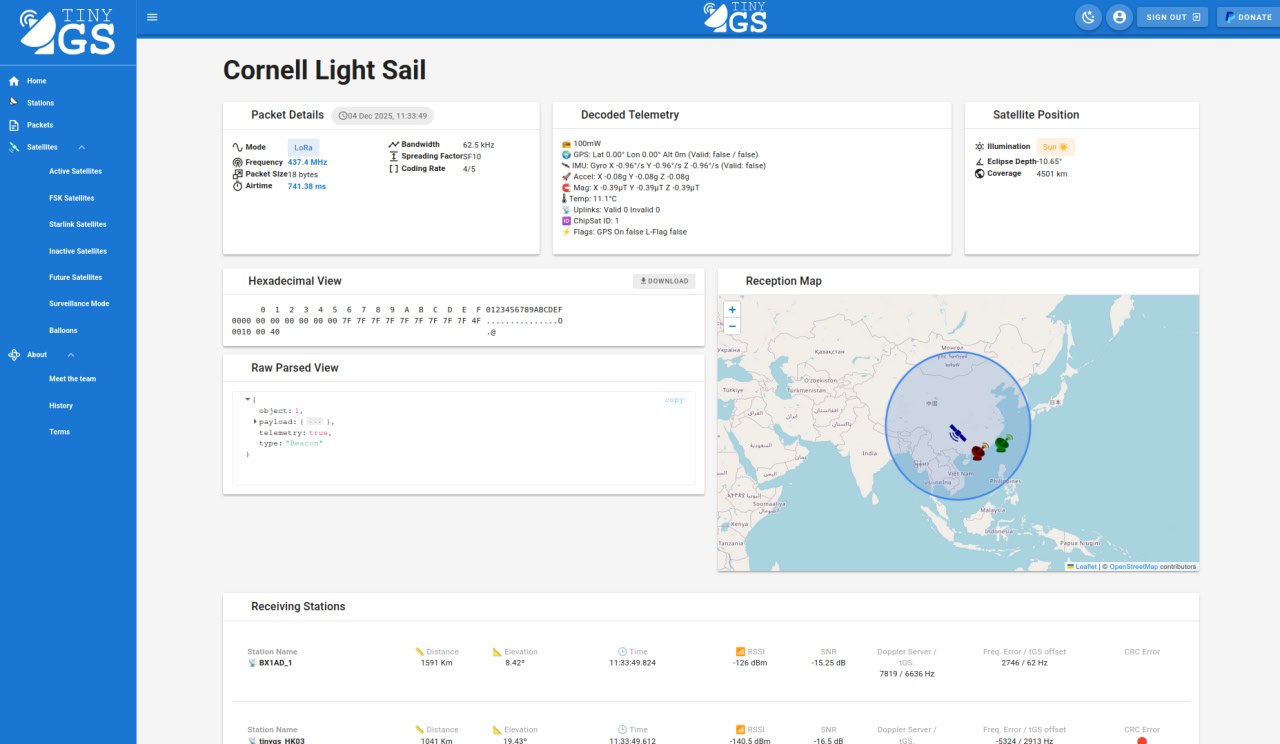Click the Spreading Factor icon
Screen dimensions: 1280x744
tap(394, 156)
